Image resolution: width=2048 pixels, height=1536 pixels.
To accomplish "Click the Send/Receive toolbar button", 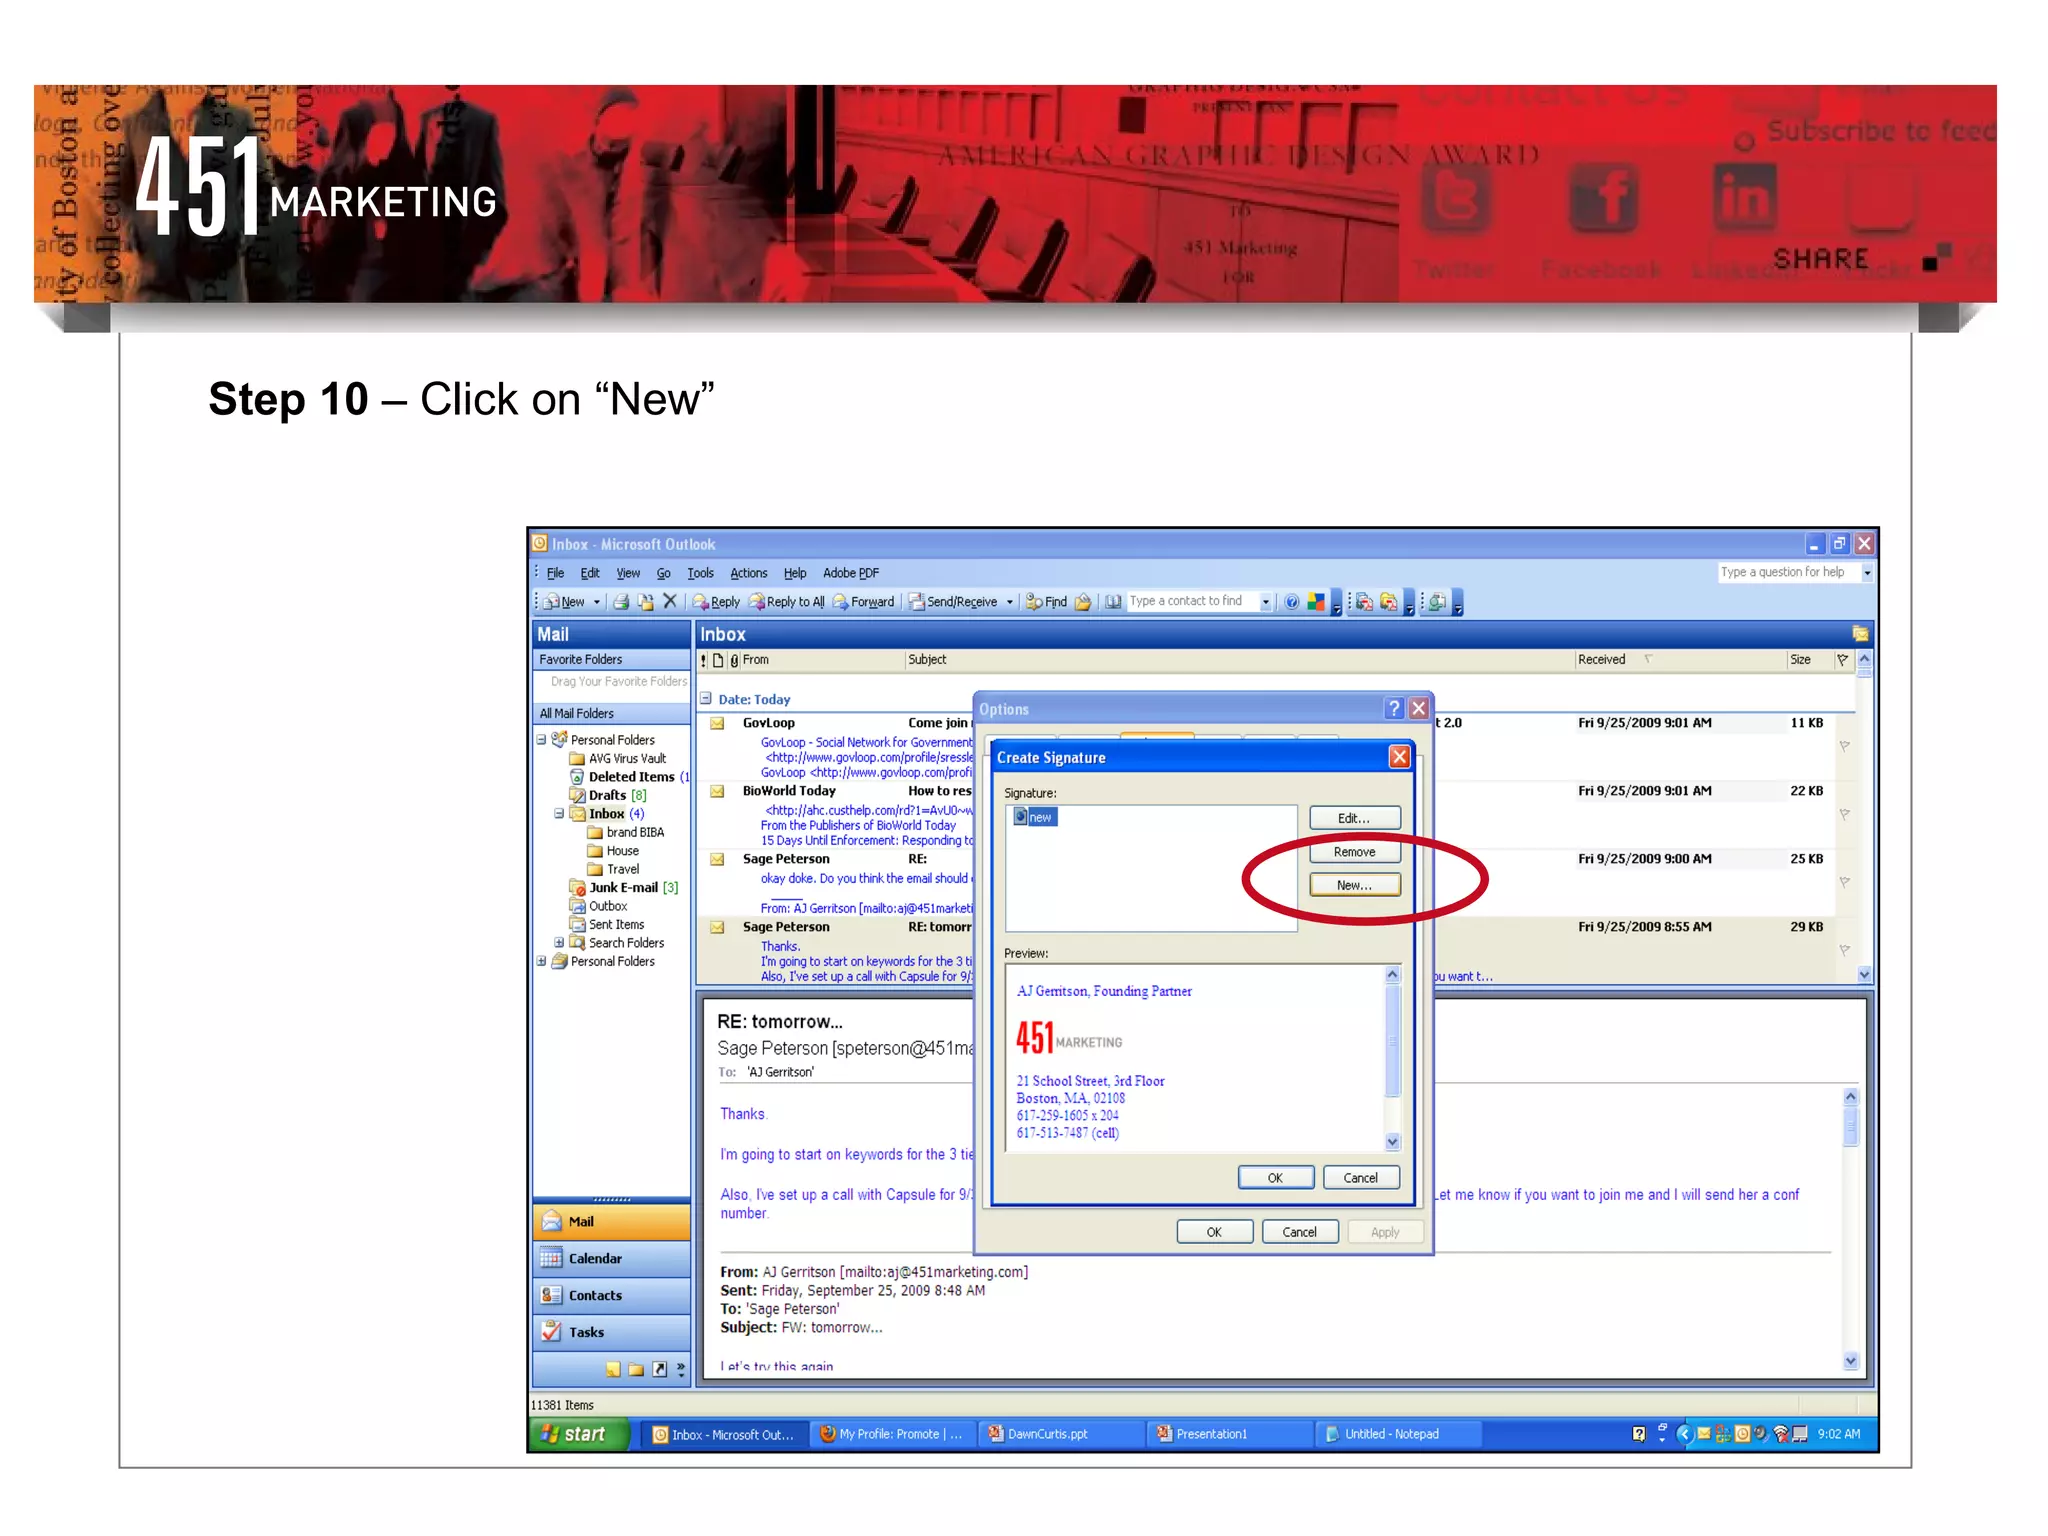I will 953,602.
